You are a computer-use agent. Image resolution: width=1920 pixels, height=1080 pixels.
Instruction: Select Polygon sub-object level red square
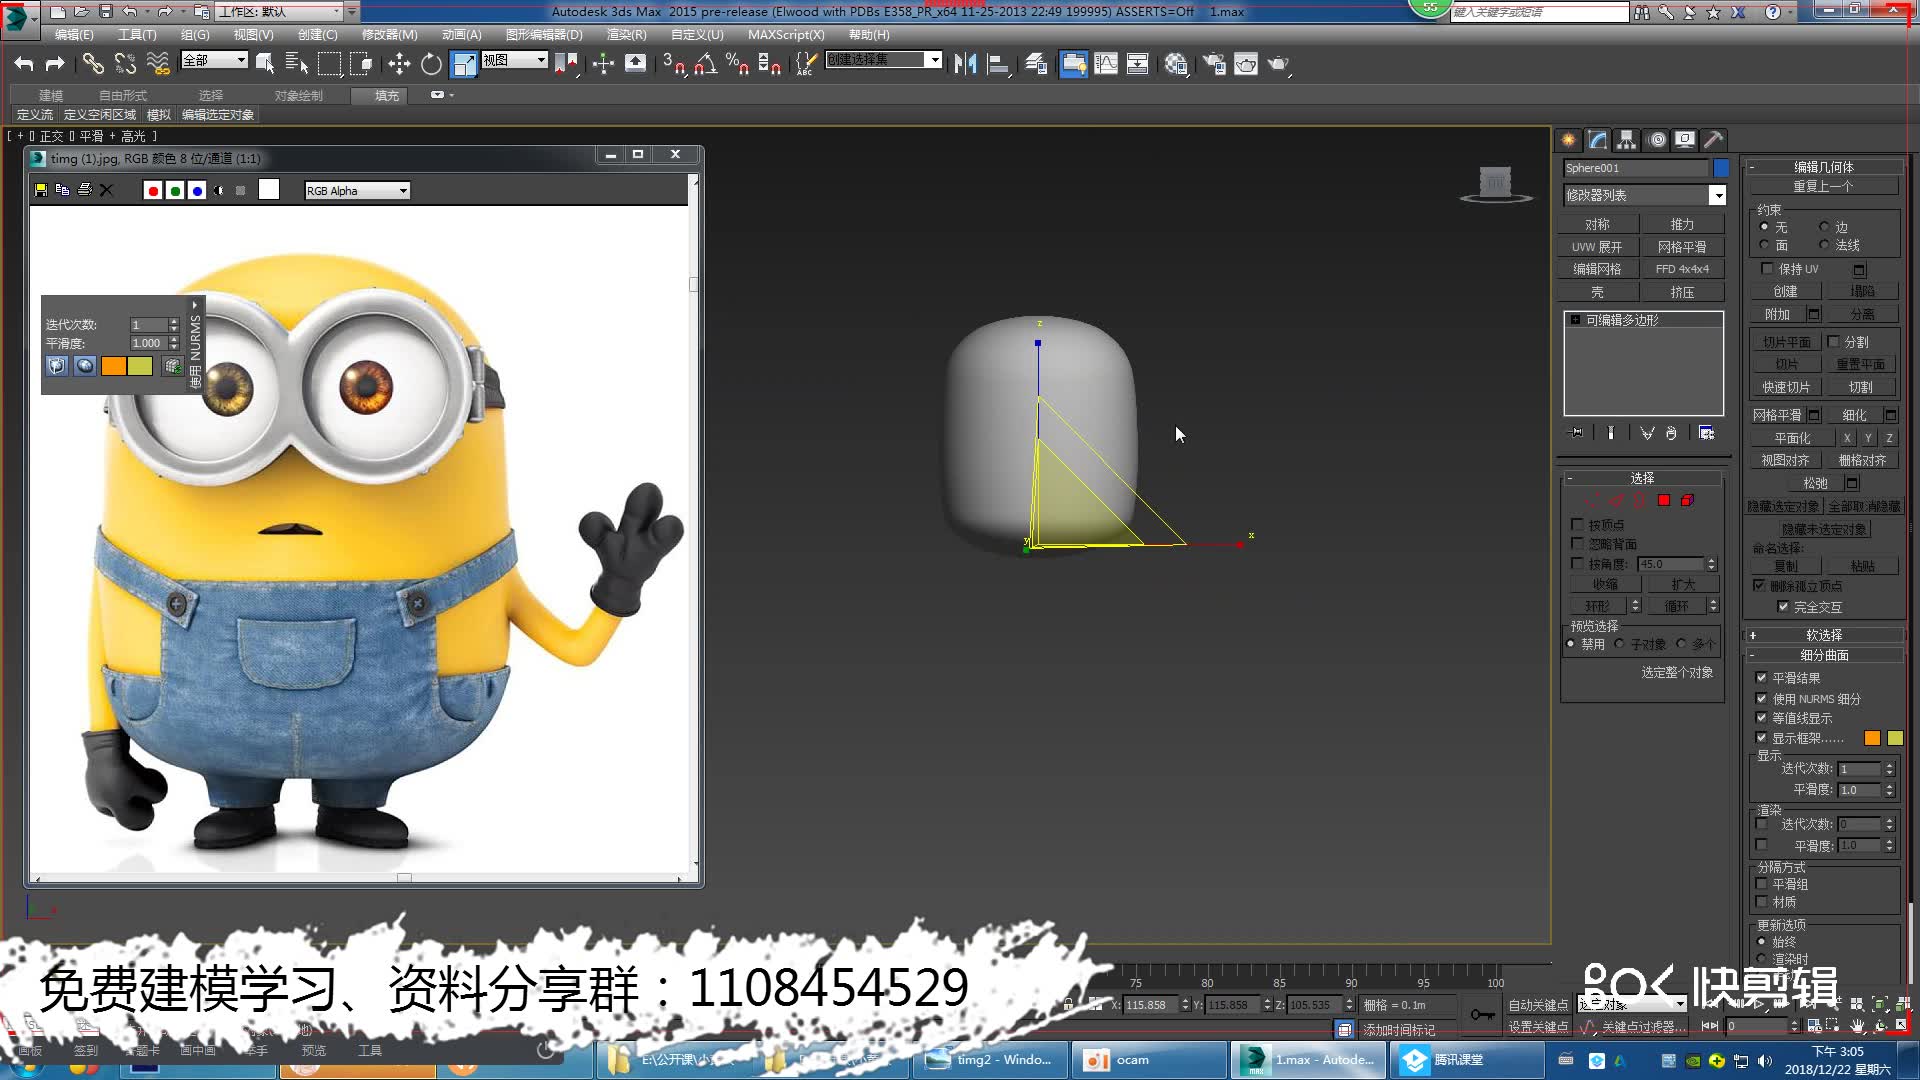pyautogui.click(x=1664, y=500)
